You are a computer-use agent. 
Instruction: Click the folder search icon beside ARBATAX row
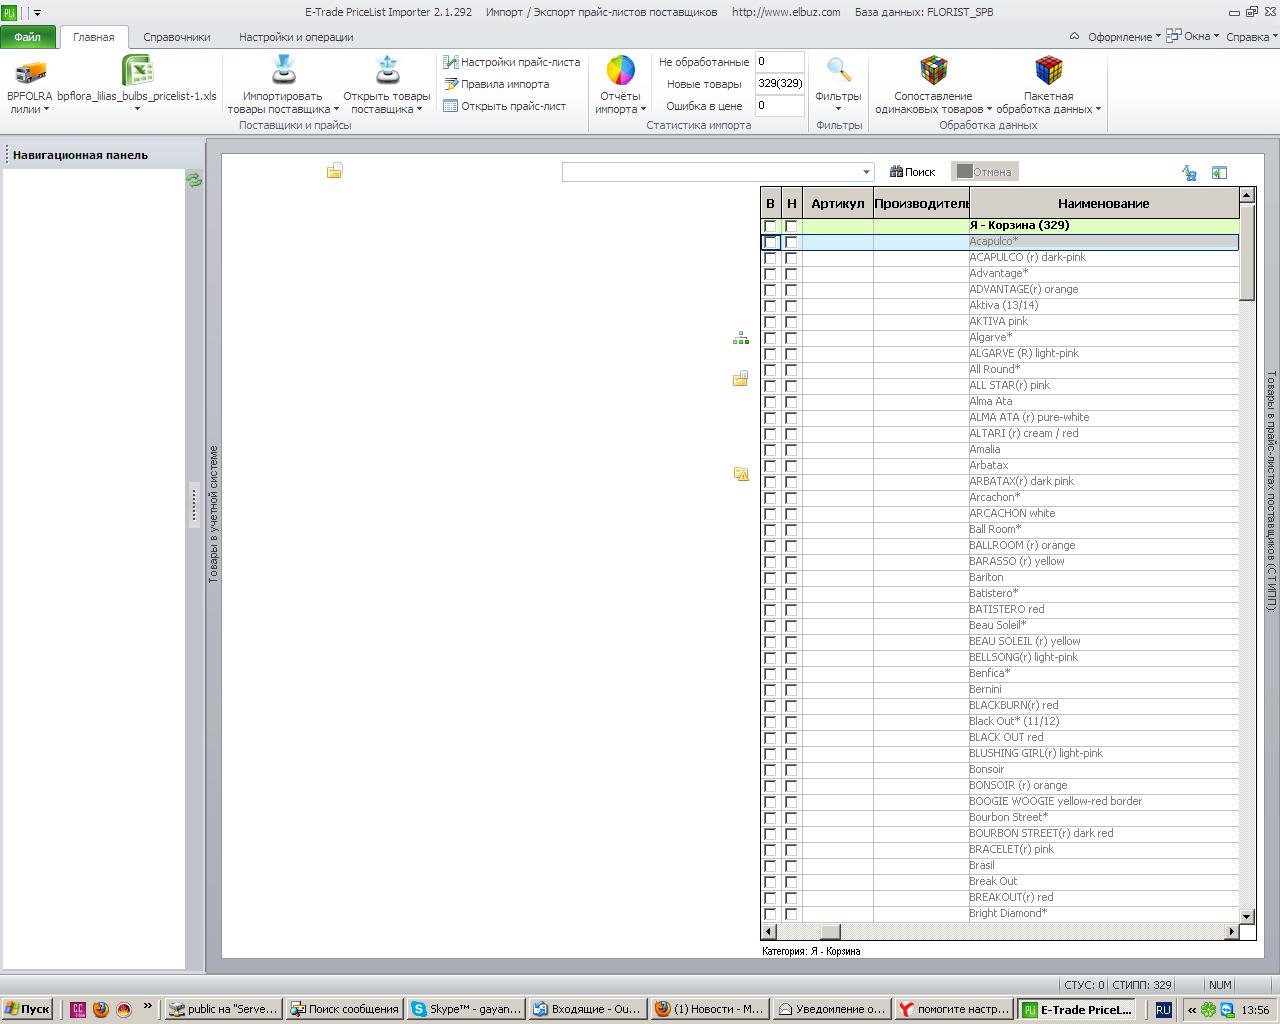741,474
